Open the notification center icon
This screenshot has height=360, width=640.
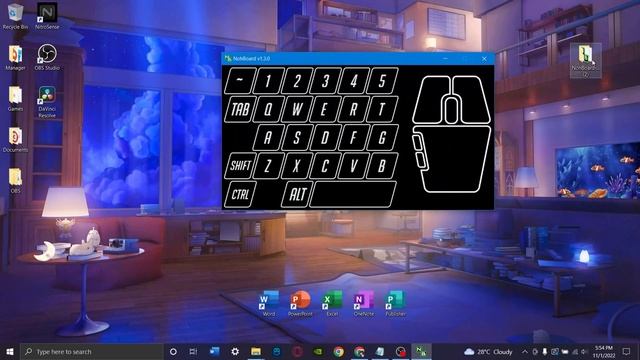pos(627,351)
